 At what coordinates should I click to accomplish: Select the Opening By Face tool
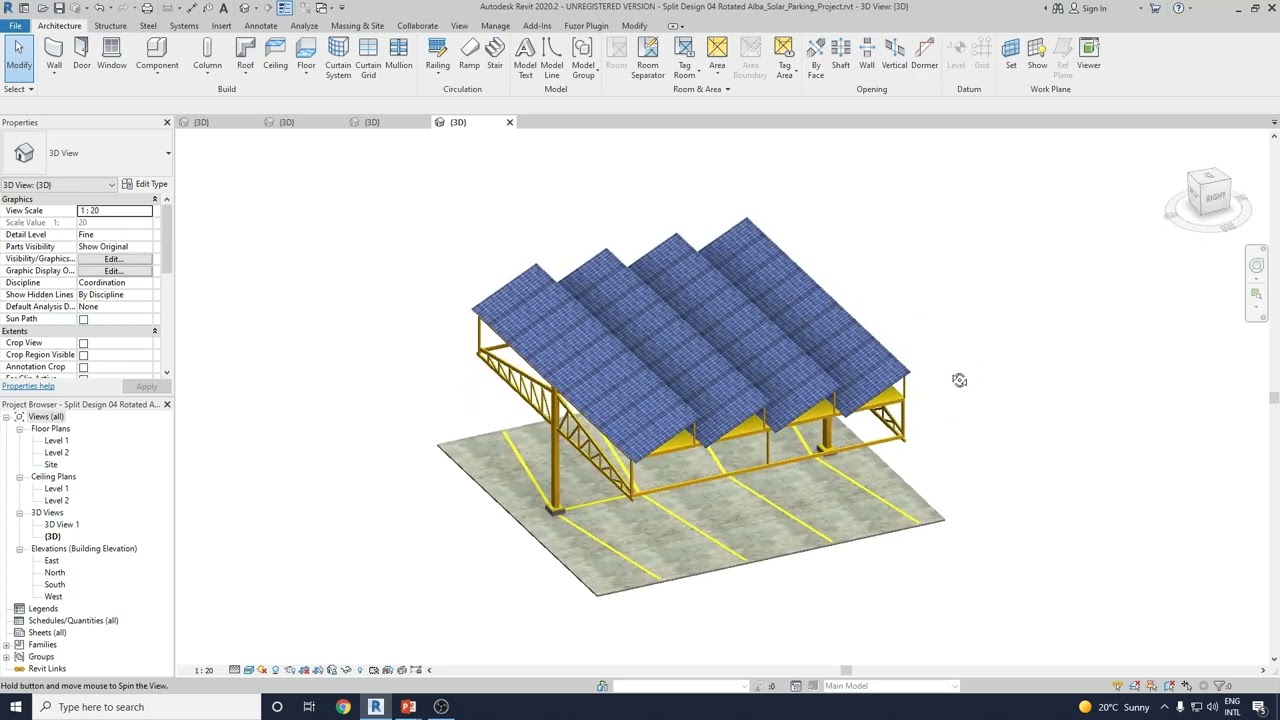(x=816, y=58)
